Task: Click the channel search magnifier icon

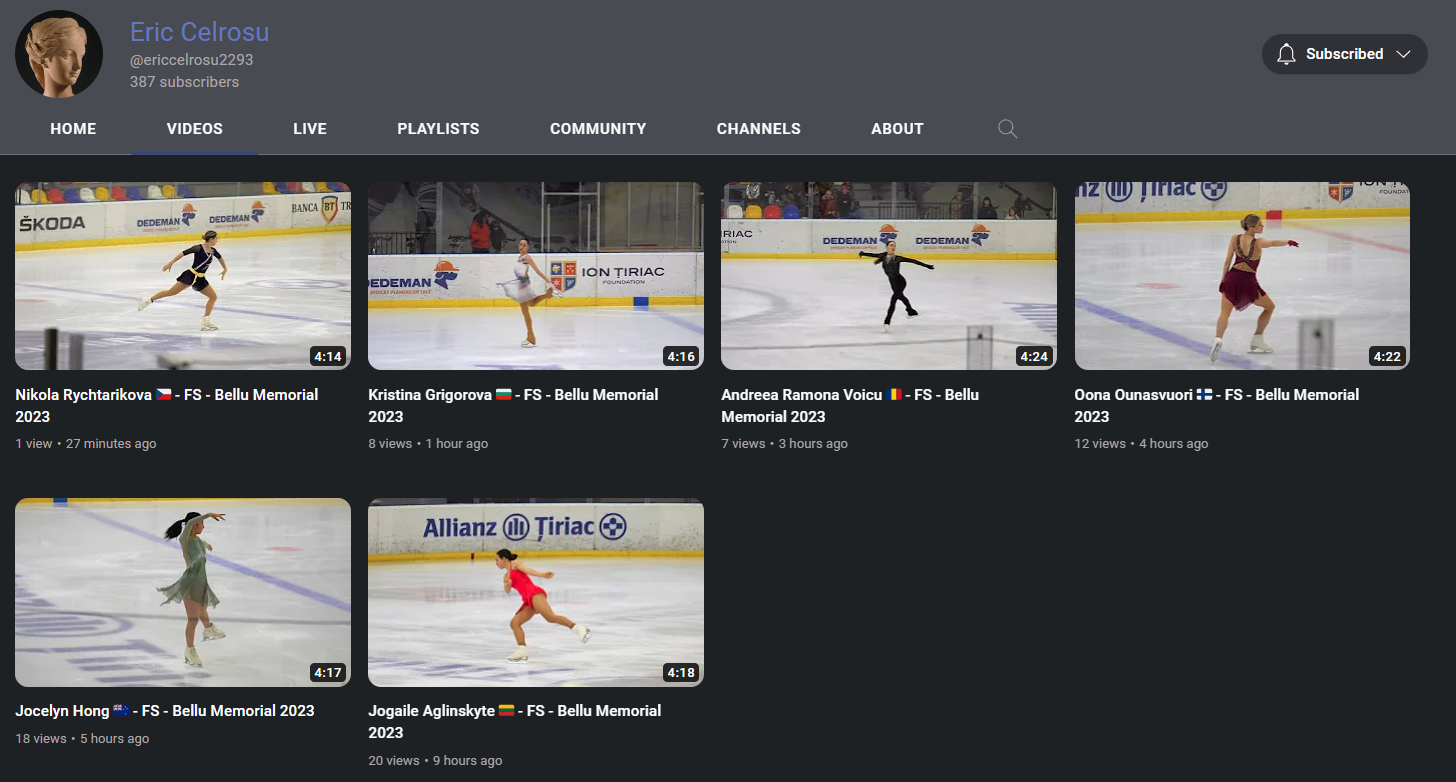Action: (x=1008, y=129)
